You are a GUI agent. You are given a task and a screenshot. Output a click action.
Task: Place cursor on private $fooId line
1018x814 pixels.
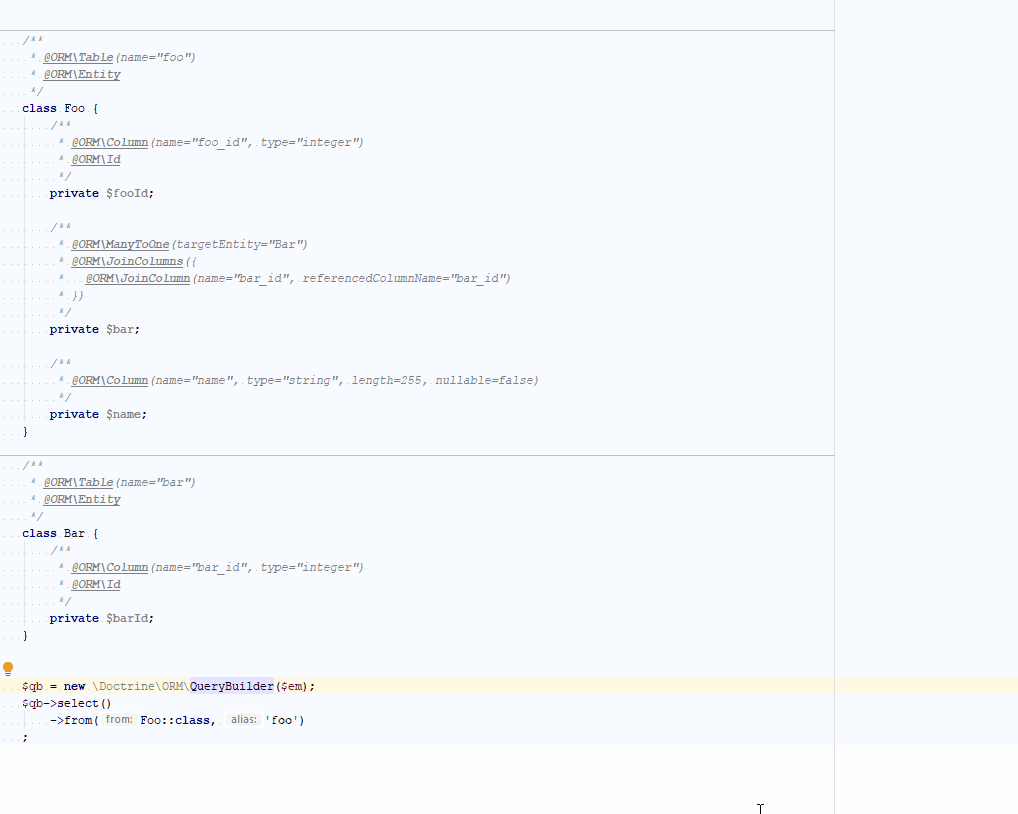click(x=101, y=193)
